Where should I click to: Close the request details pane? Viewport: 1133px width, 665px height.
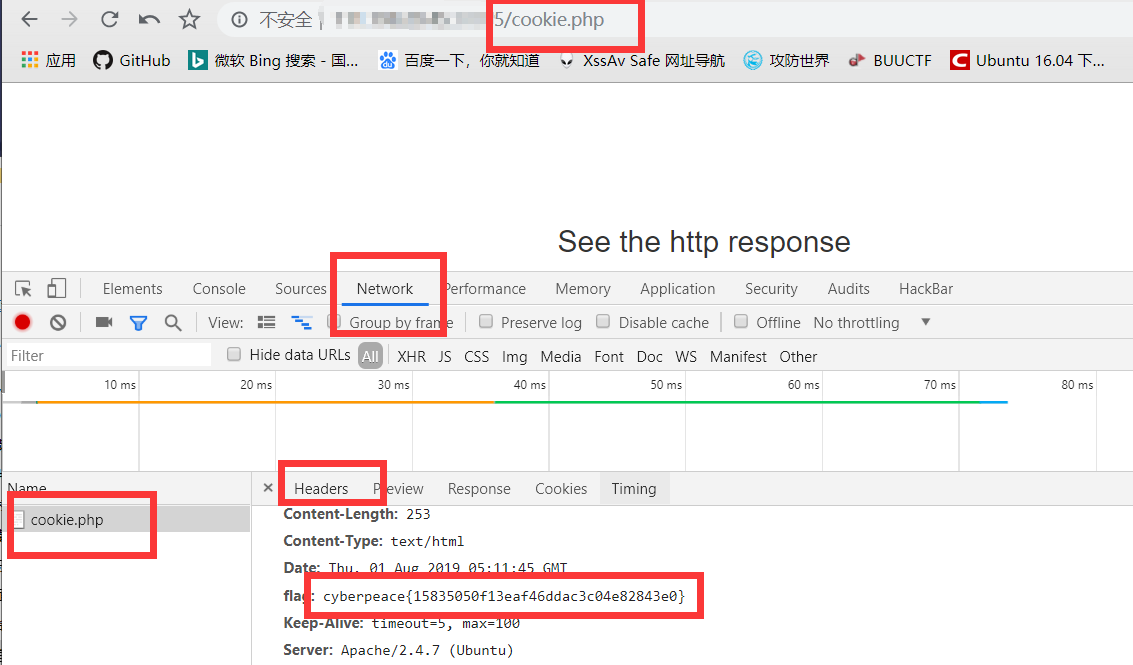click(x=268, y=488)
